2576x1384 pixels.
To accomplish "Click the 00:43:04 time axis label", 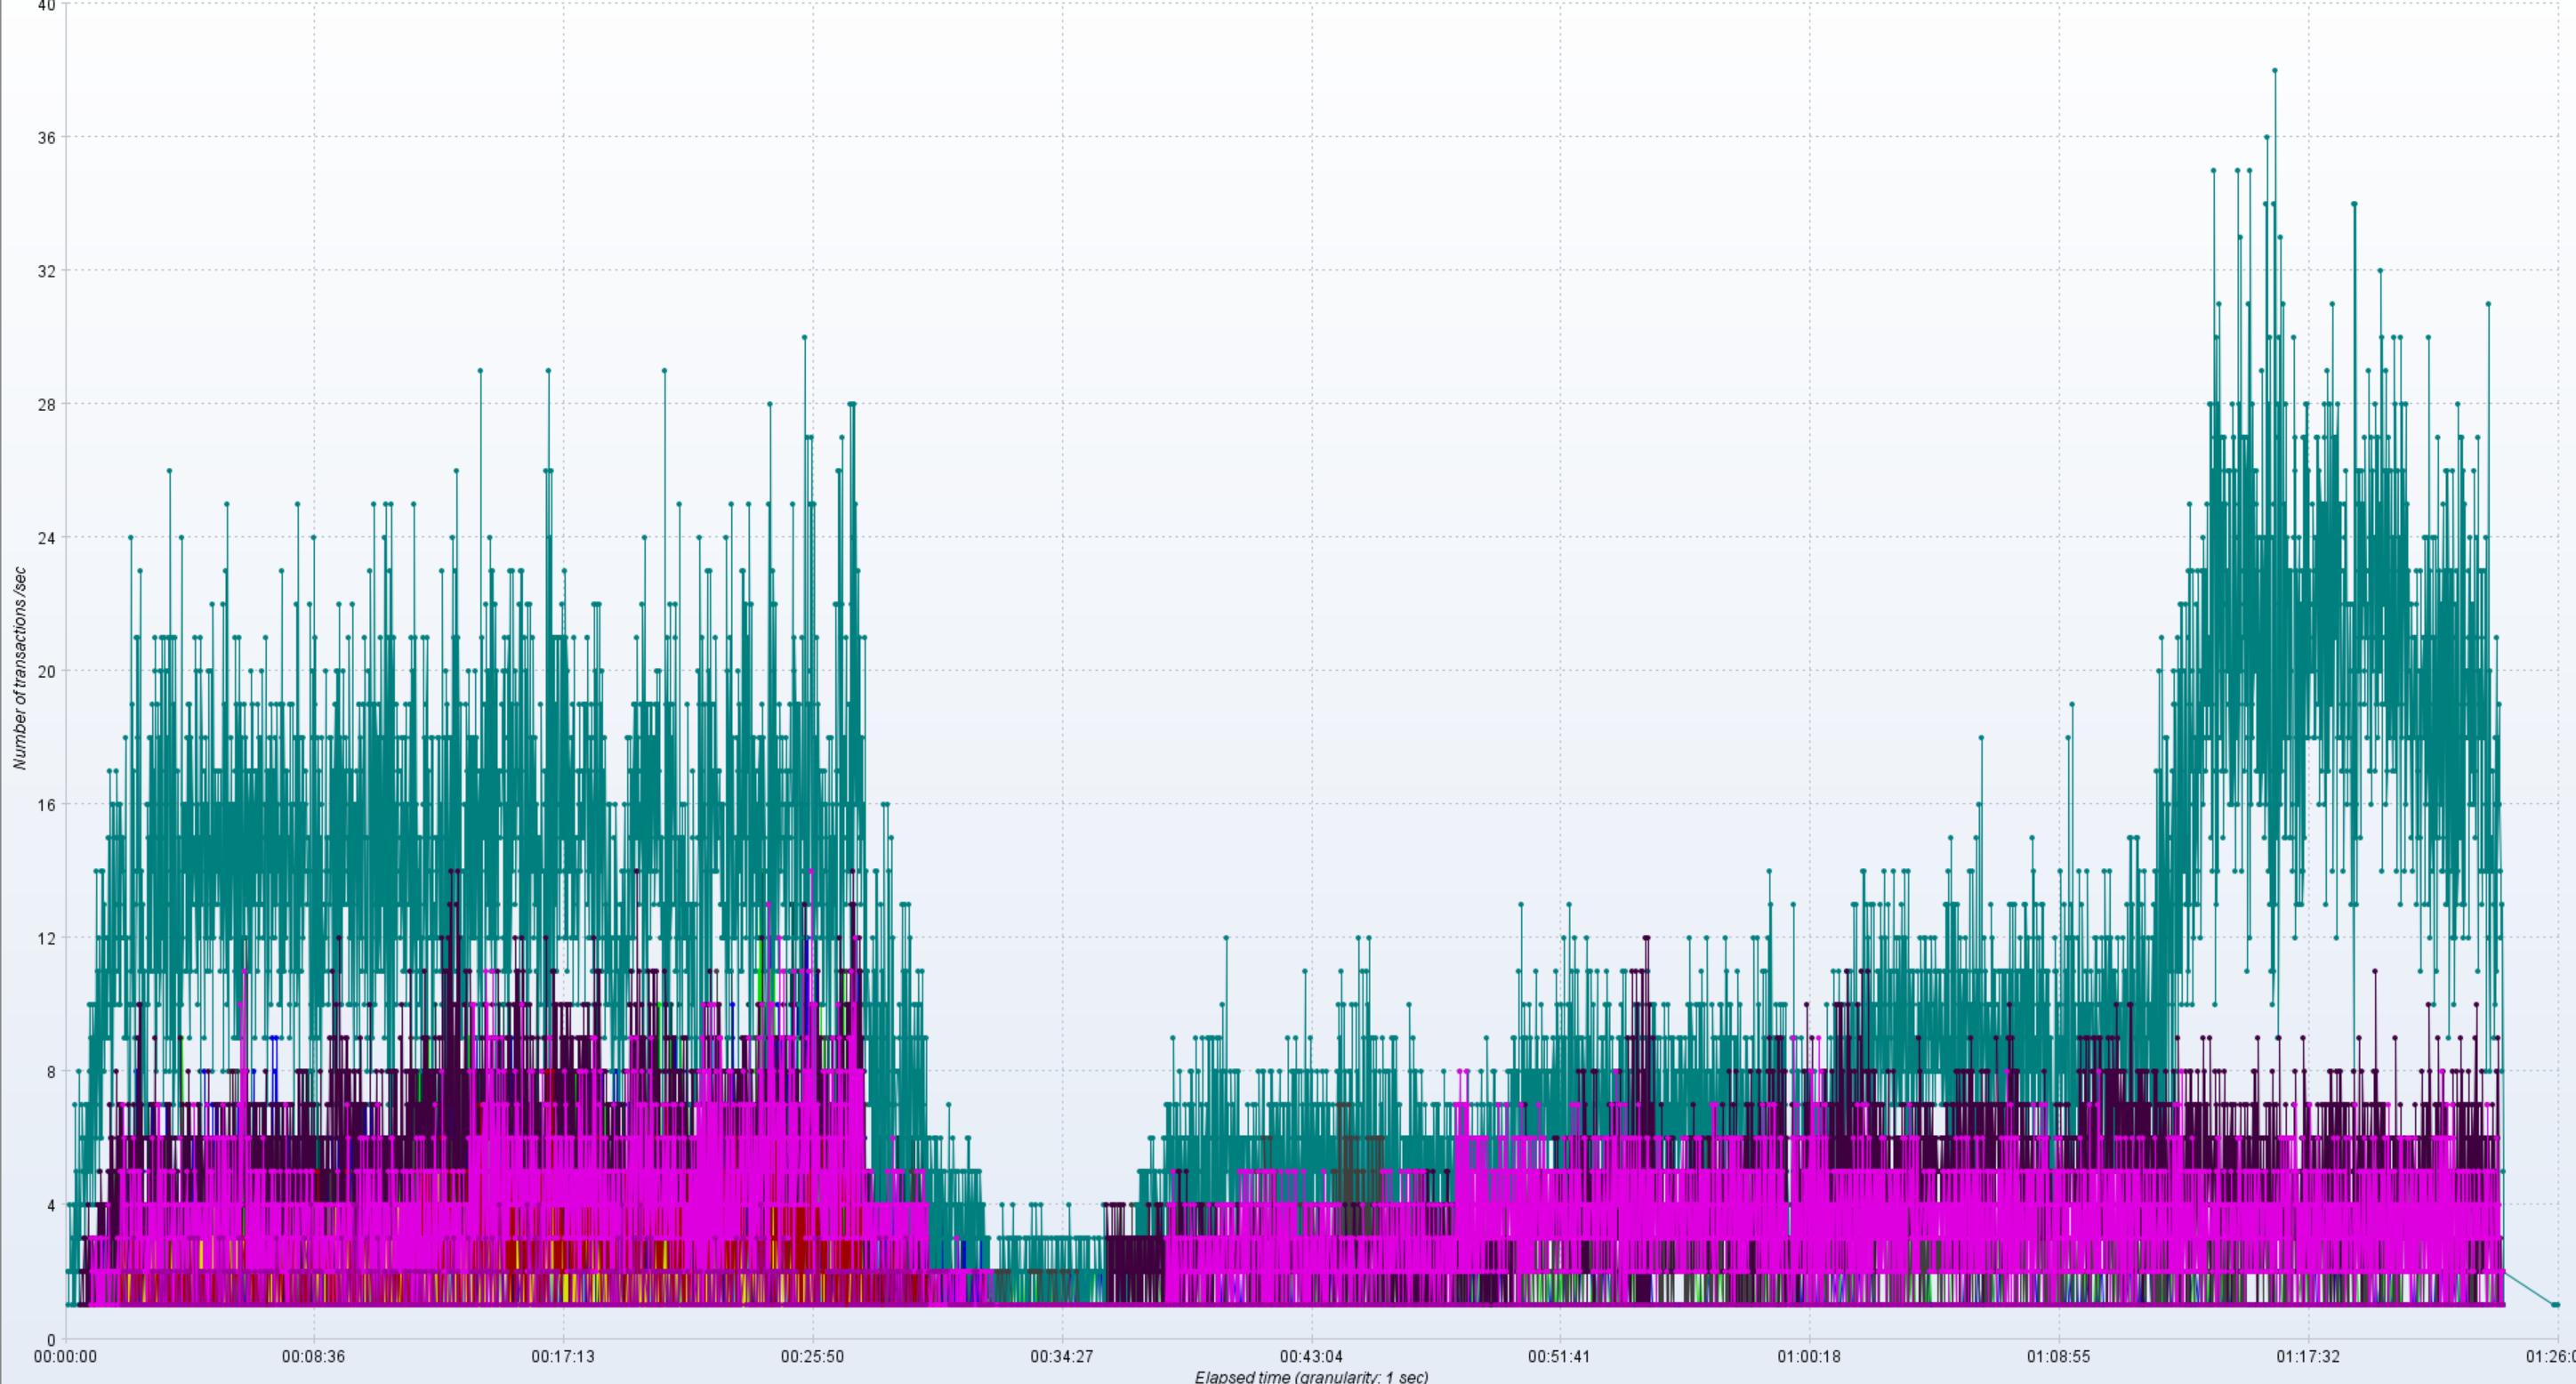I will pos(1311,1357).
